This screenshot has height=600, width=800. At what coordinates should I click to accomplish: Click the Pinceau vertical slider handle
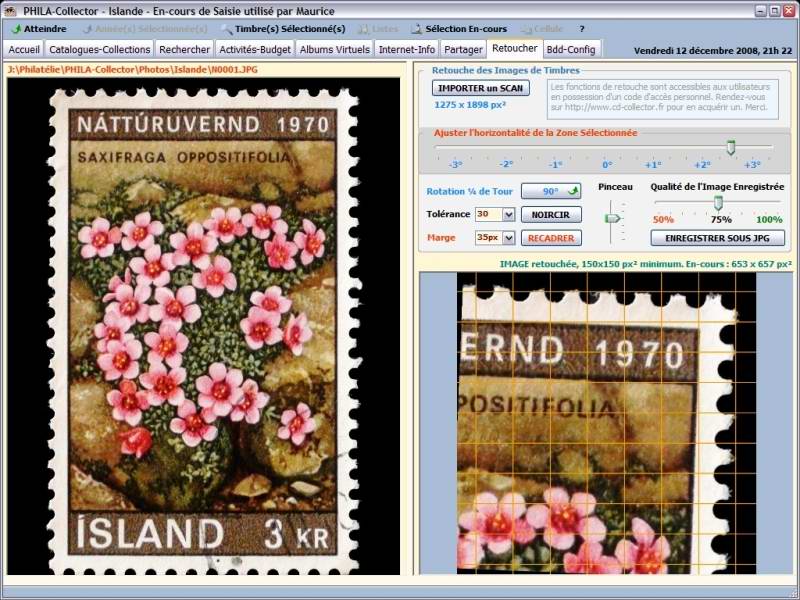[613, 217]
